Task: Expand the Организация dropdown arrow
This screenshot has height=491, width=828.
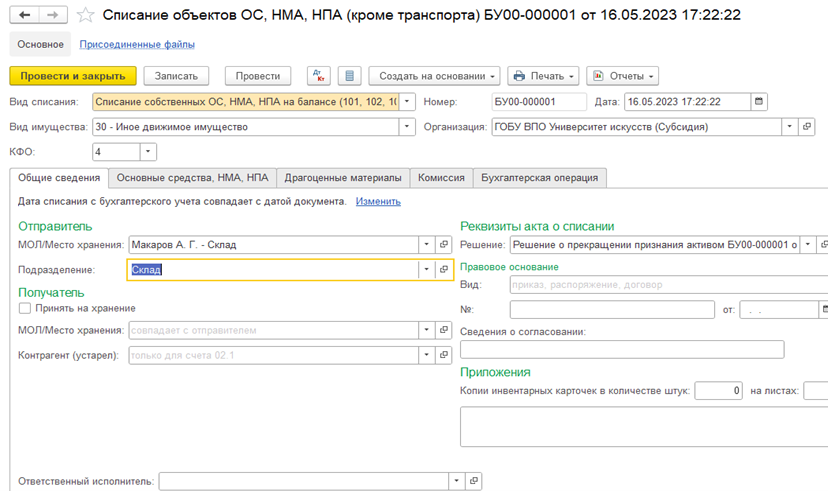Action: tap(790, 127)
